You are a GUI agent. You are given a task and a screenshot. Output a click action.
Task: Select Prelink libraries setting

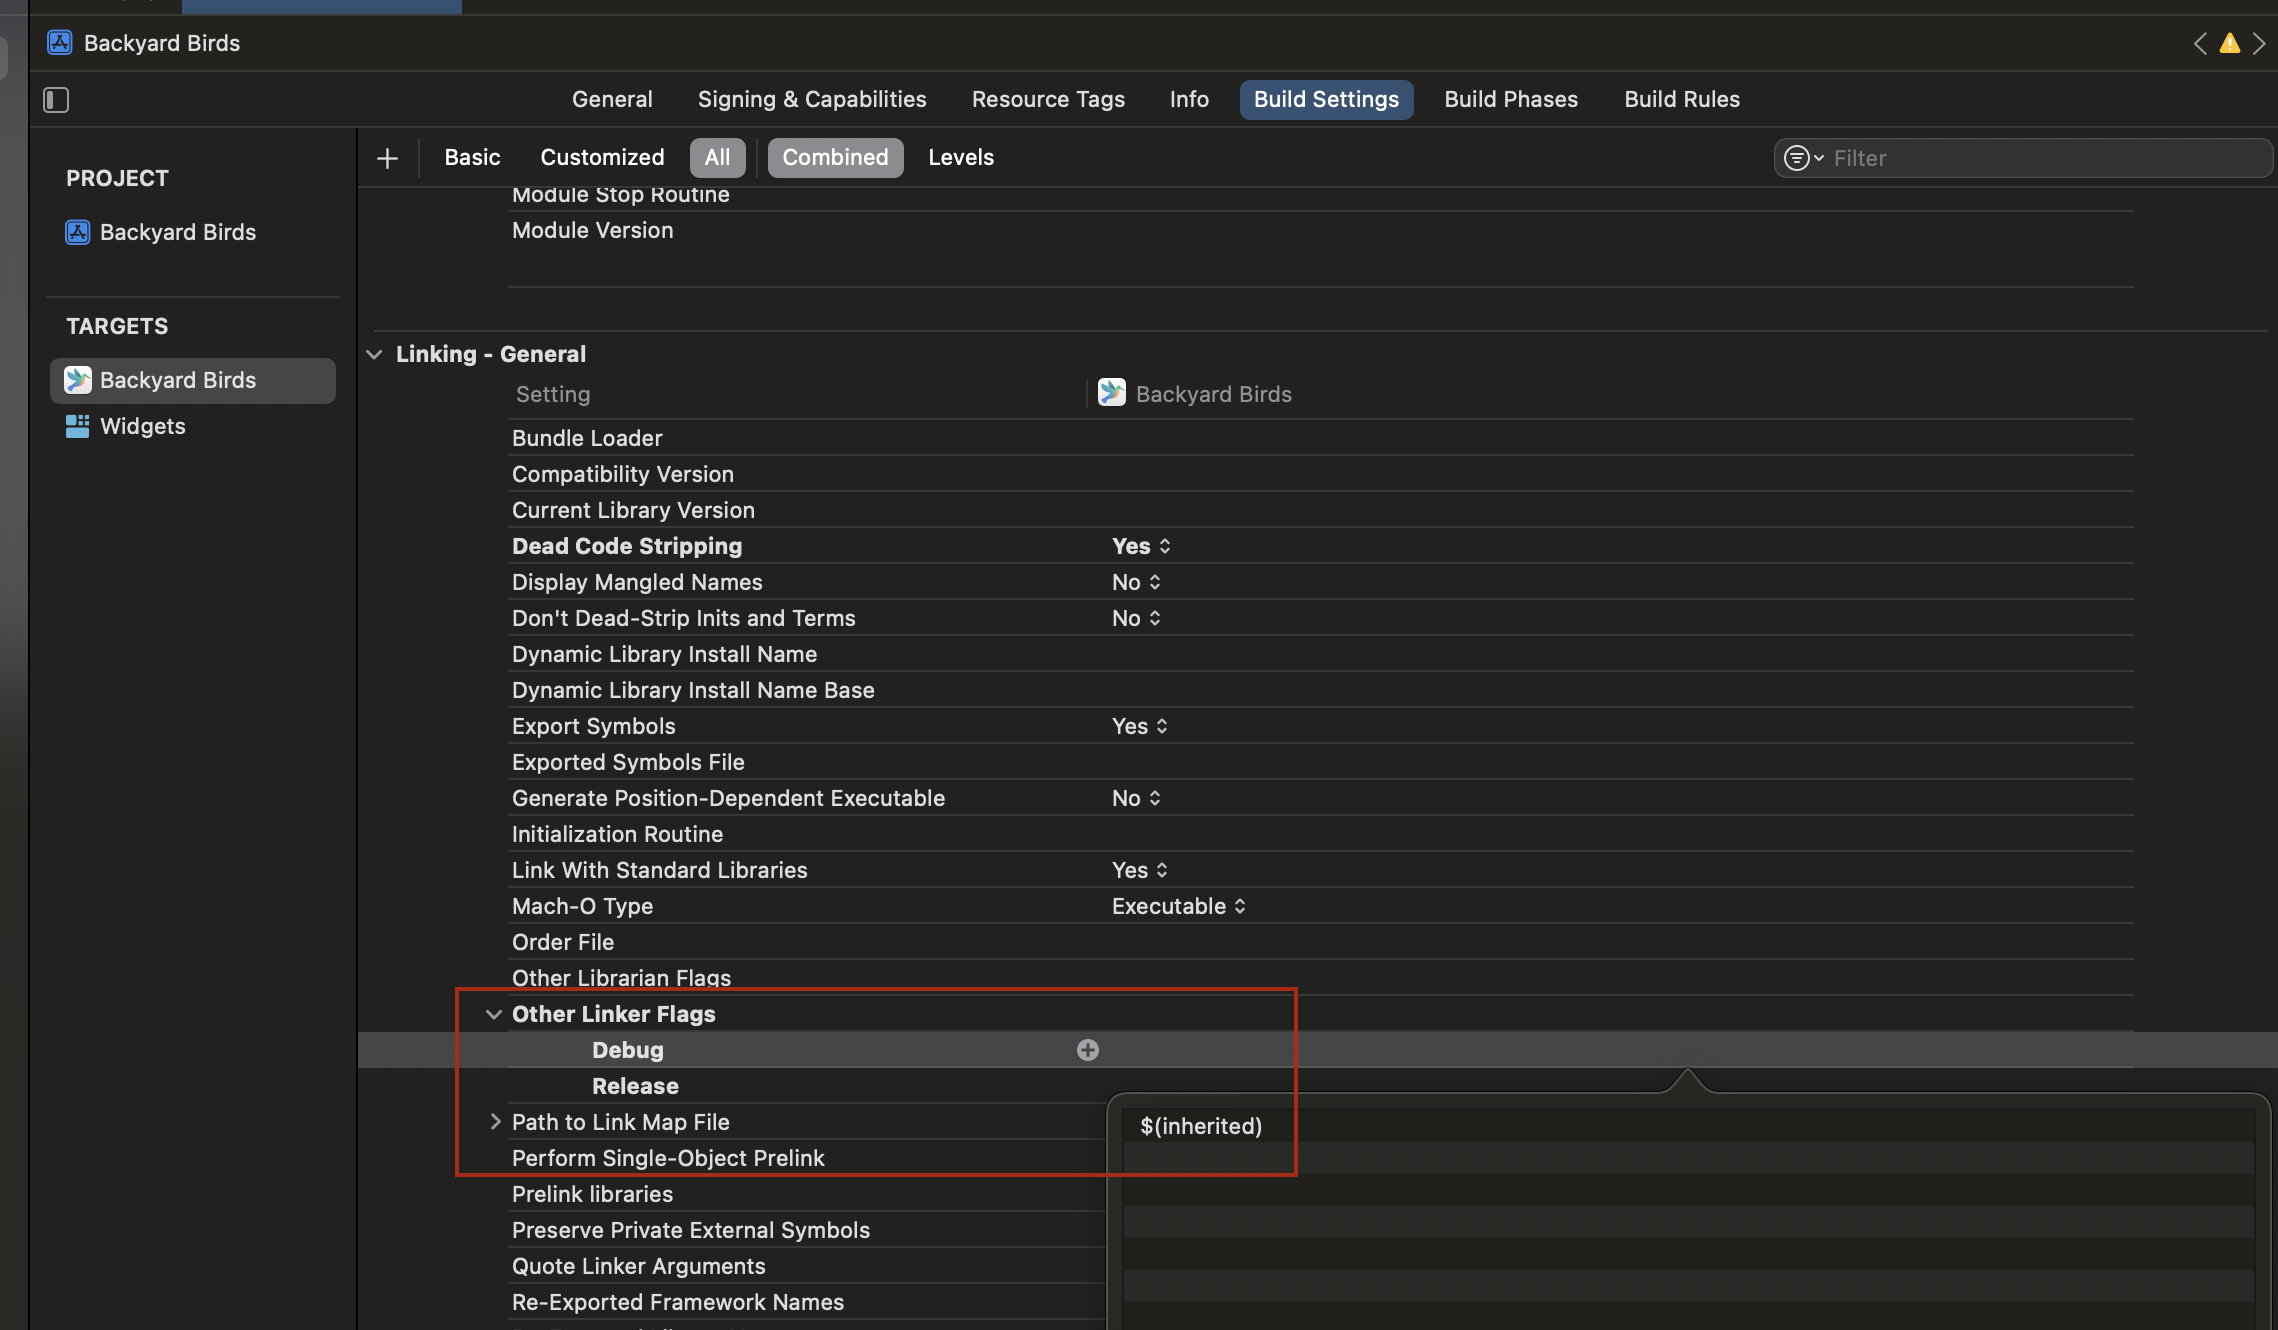pyautogui.click(x=592, y=1194)
